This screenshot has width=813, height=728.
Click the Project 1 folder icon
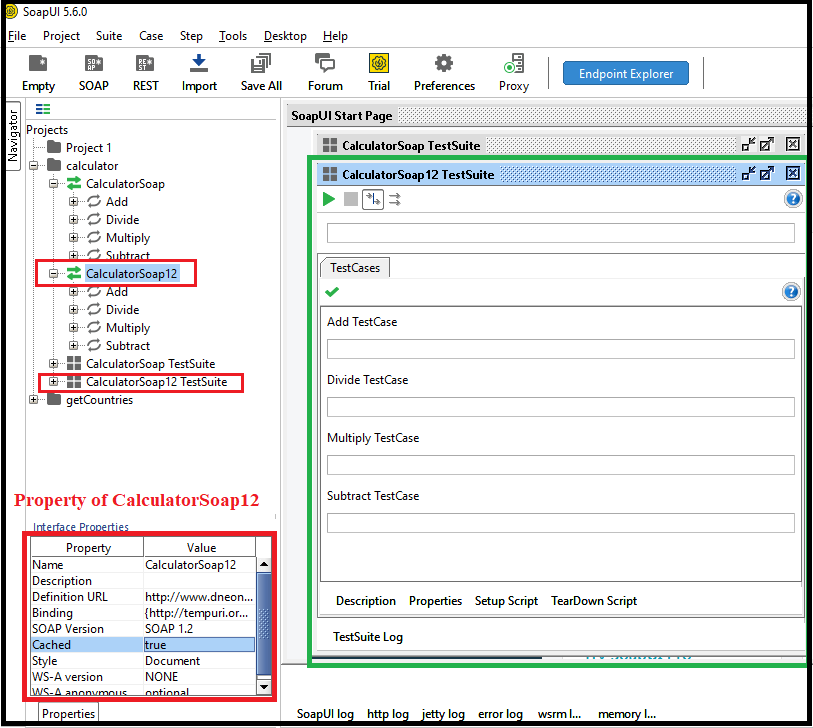(x=54, y=147)
